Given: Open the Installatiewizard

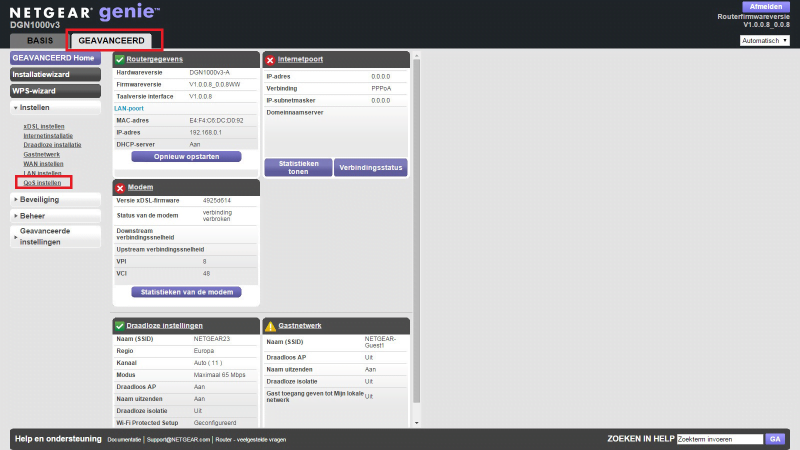Looking at the screenshot, I should (55, 74).
